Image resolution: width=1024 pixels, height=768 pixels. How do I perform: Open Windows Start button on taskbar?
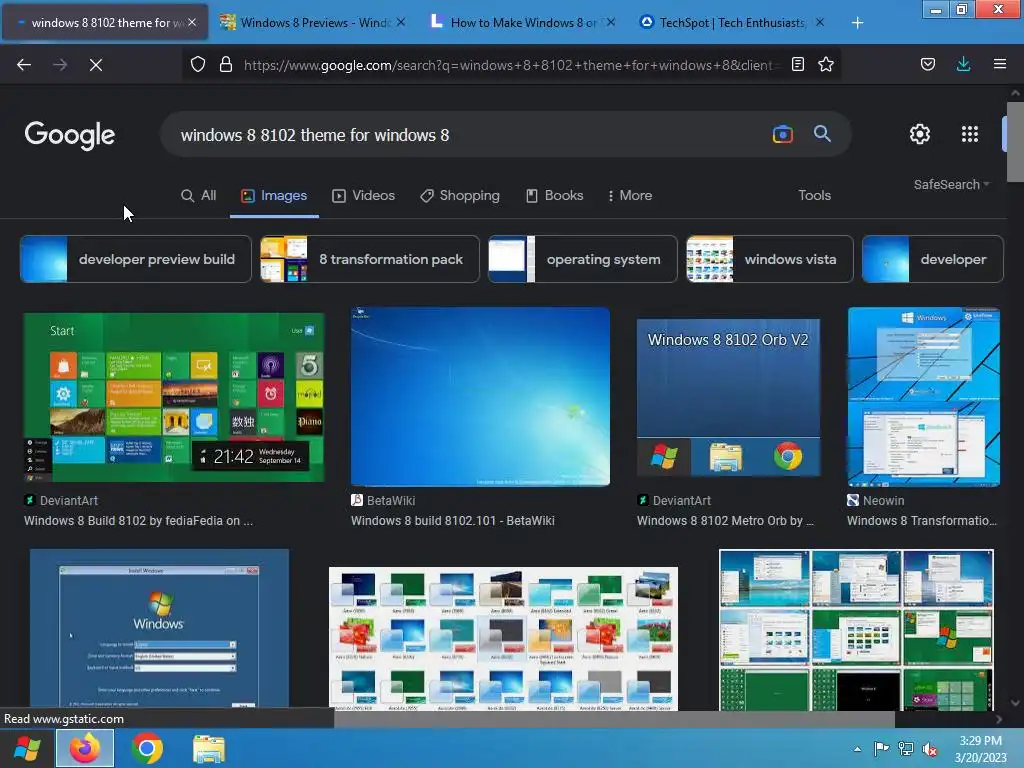27,748
